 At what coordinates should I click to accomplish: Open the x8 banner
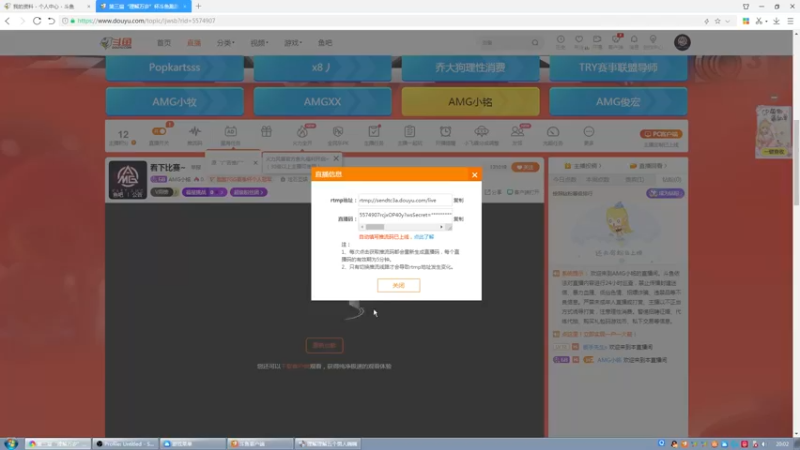(322, 67)
